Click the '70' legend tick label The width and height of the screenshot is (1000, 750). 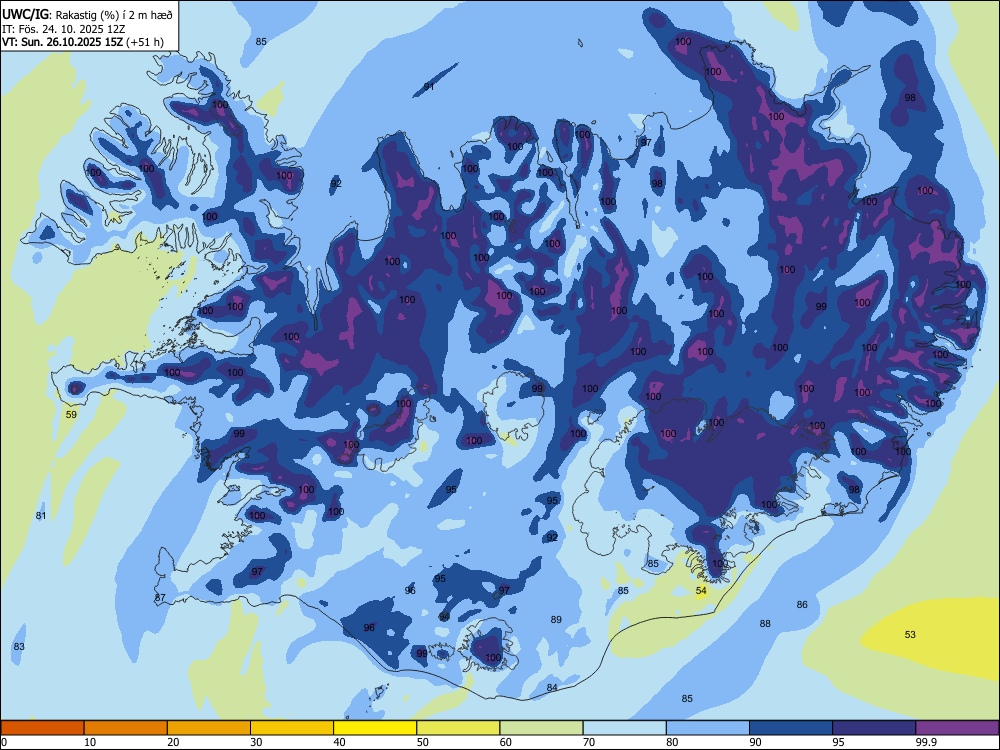pyautogui.click(x=589, y=742)
